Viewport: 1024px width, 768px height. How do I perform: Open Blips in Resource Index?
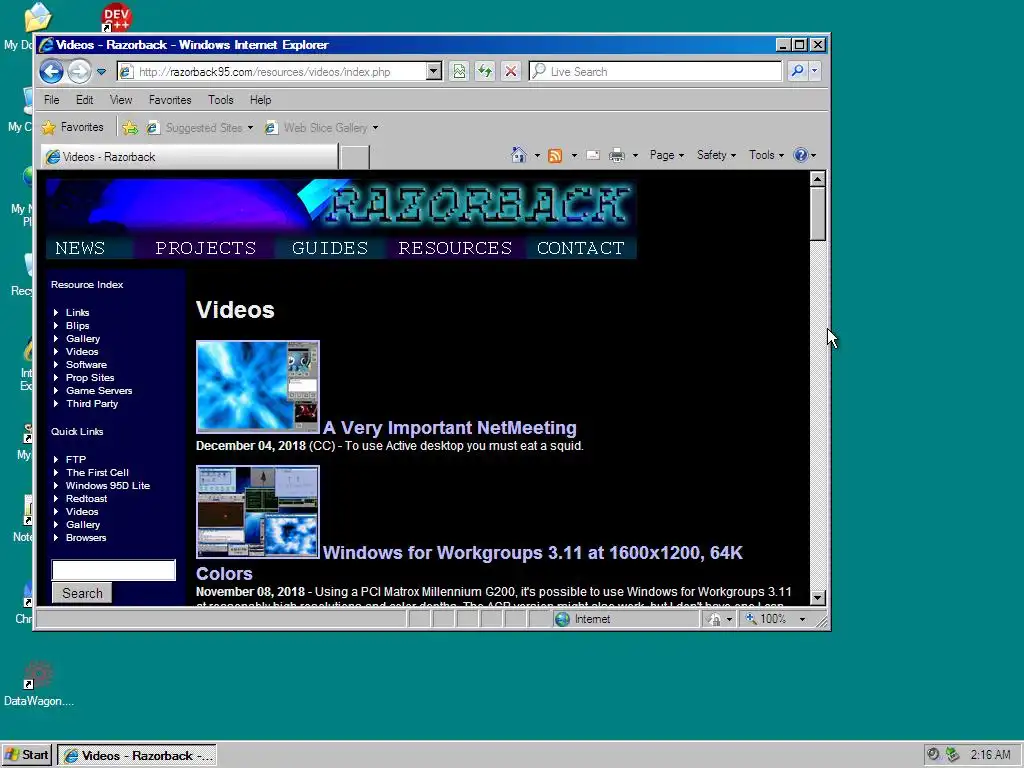click(77, 326)
